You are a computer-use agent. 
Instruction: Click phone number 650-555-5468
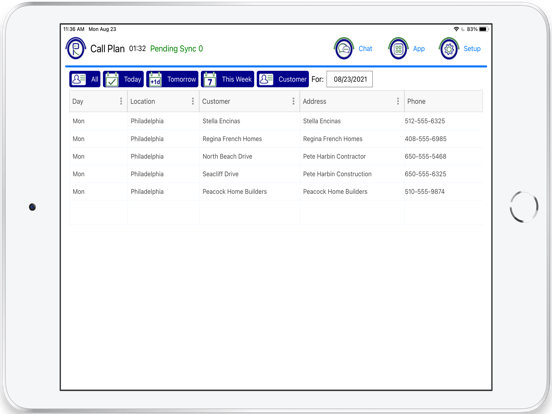(425, 156)
